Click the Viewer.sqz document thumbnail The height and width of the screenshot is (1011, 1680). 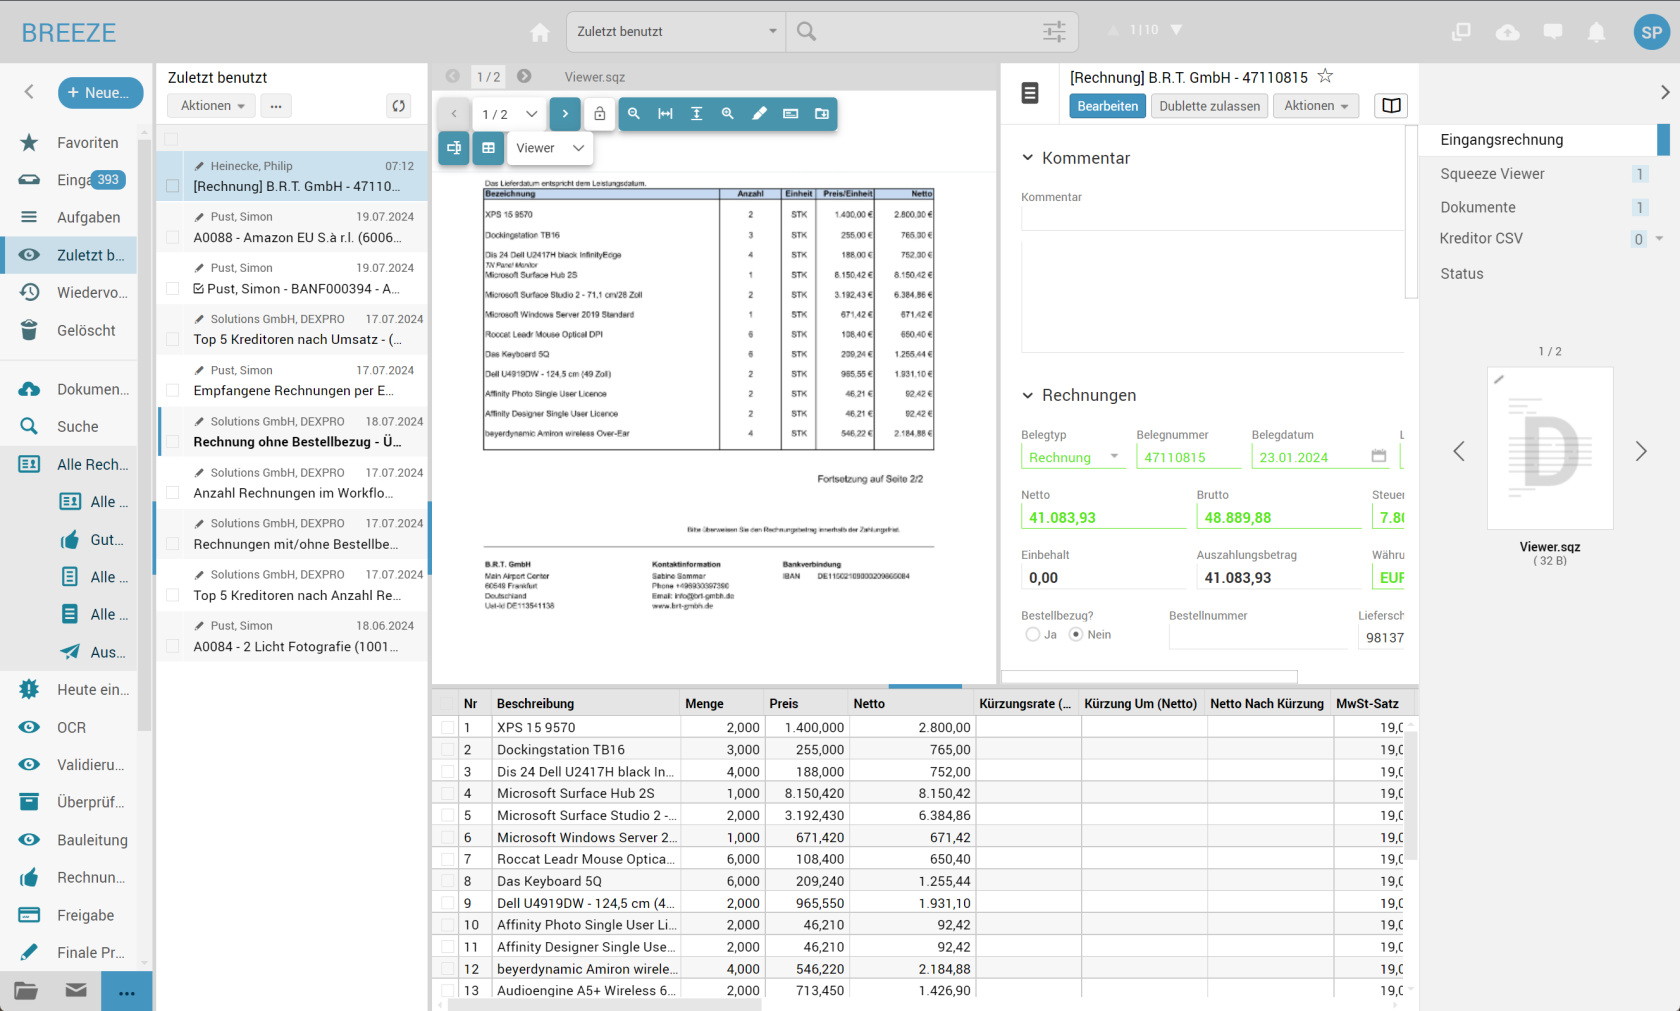coord(1549,449)
